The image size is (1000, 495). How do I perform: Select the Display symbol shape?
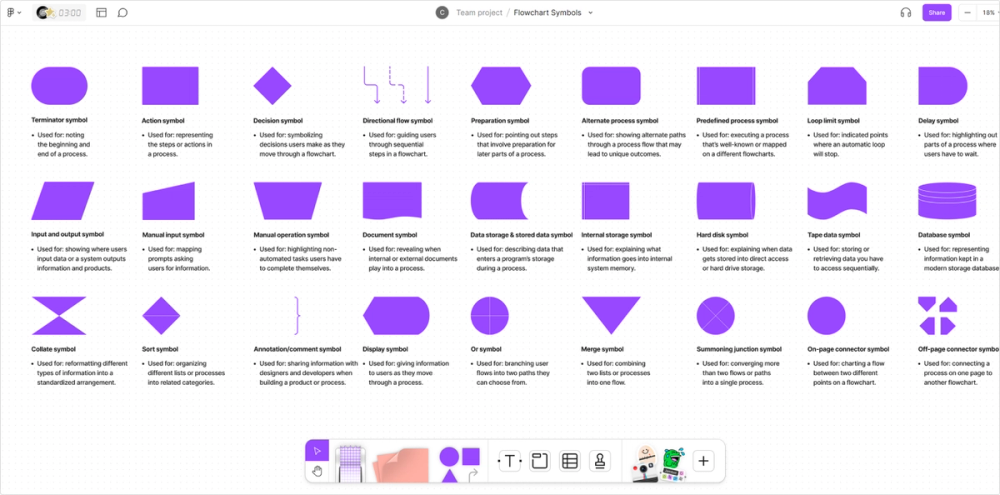[396, 315]
